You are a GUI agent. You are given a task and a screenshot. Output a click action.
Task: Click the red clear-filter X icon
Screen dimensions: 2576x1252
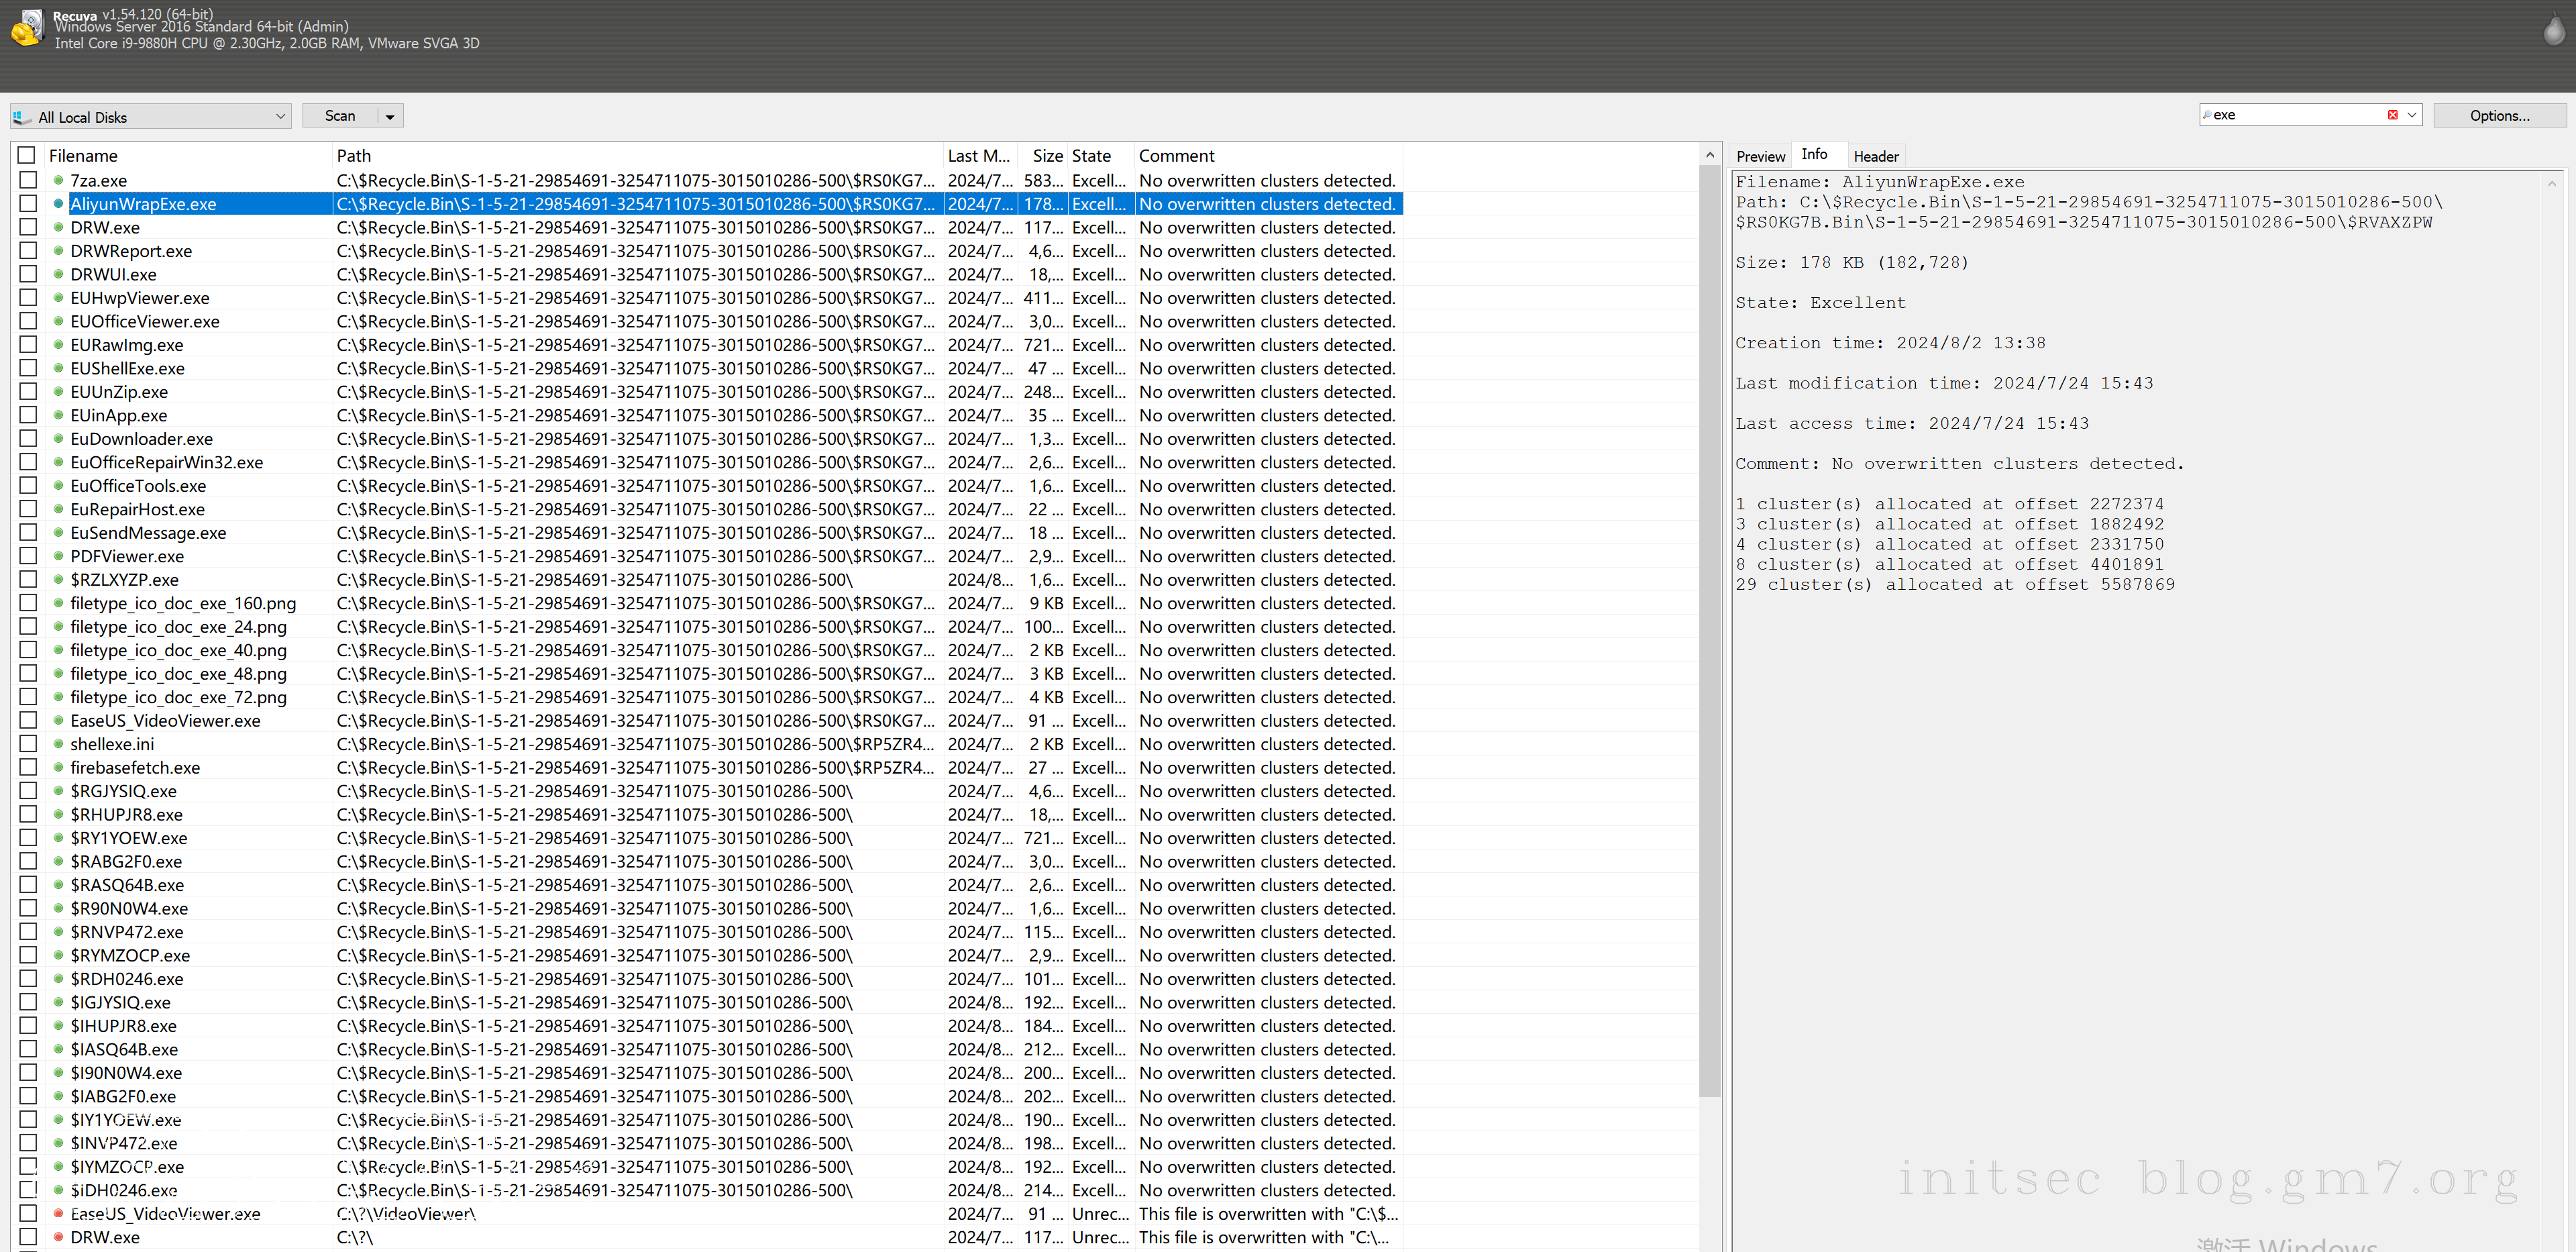2392,115
